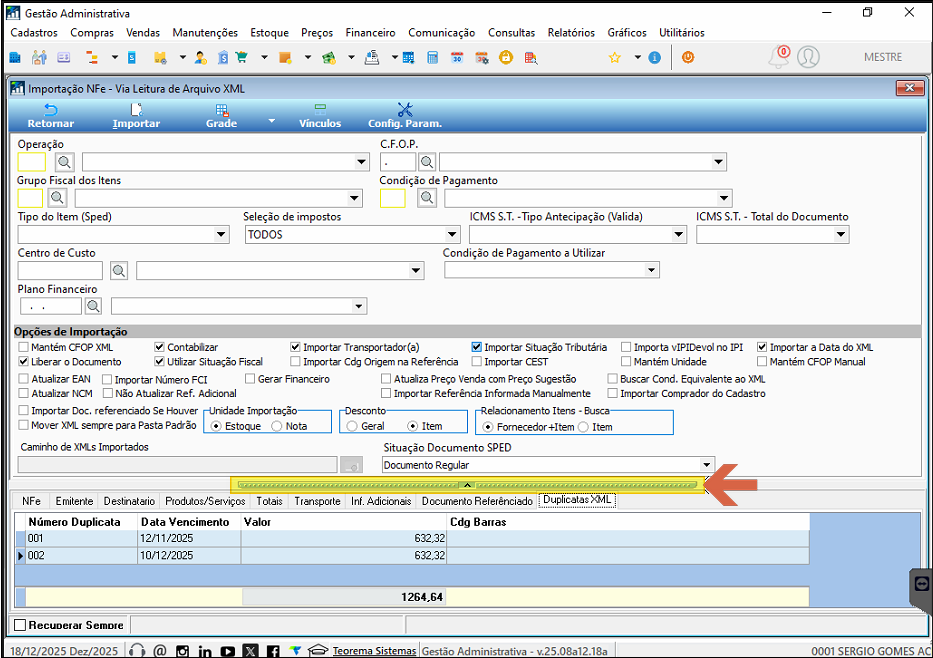Click the notification bell icon
Image resolution: width=933 pixels, height=658 pixels.
[778, 58]
